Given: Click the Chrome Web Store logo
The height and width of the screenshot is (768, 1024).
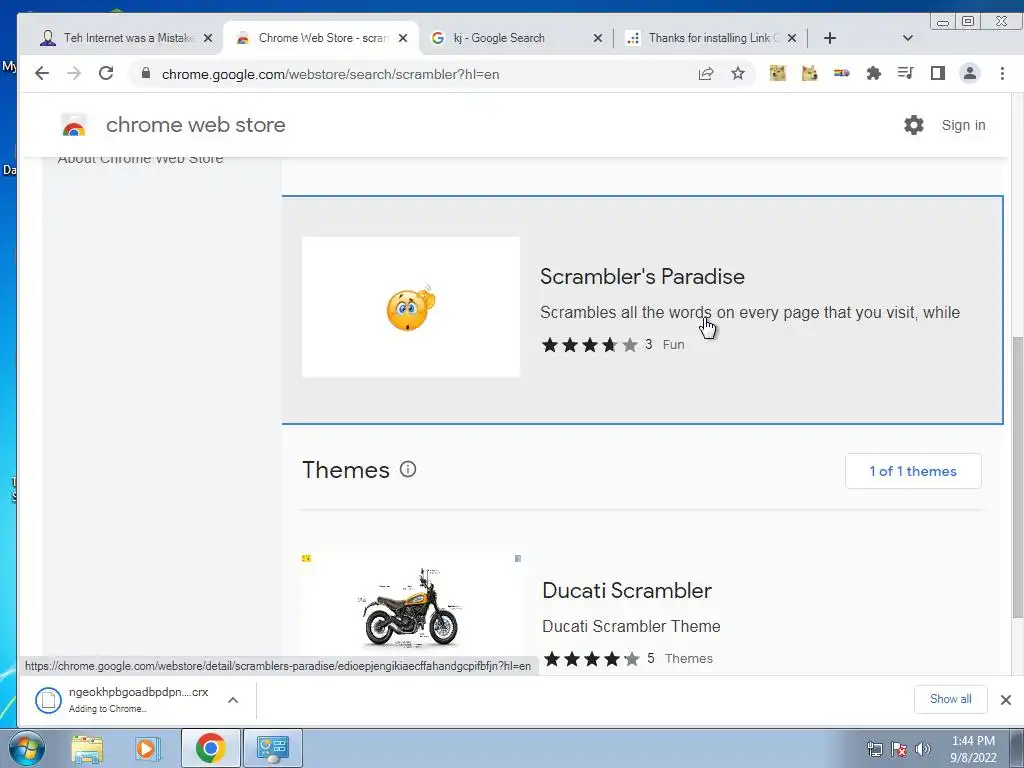Looking at the screenshot, I should tap(74, 125).
